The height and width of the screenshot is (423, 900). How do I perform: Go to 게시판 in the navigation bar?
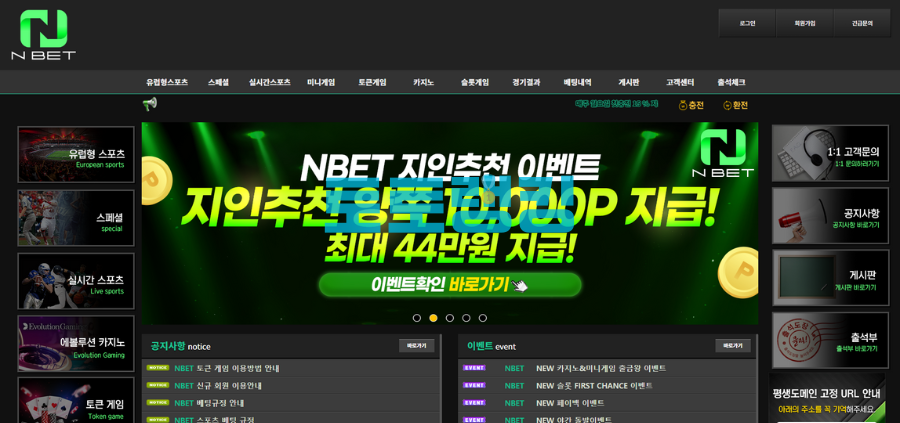pos(629,82)
